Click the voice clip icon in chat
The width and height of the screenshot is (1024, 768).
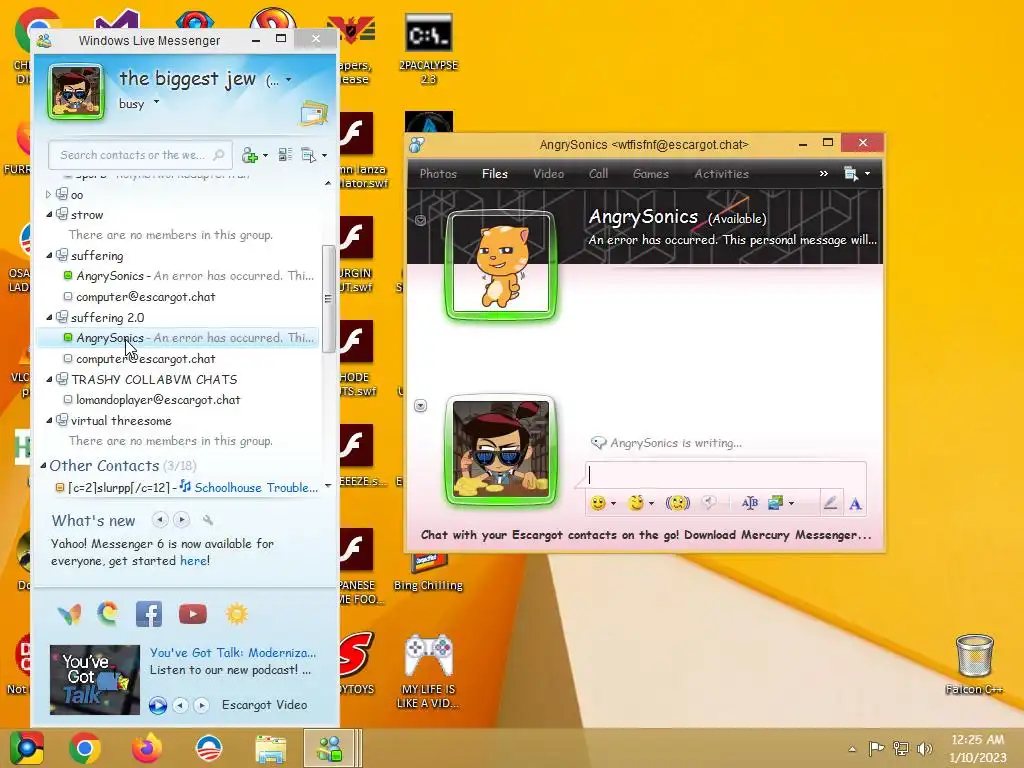[709, 503]
